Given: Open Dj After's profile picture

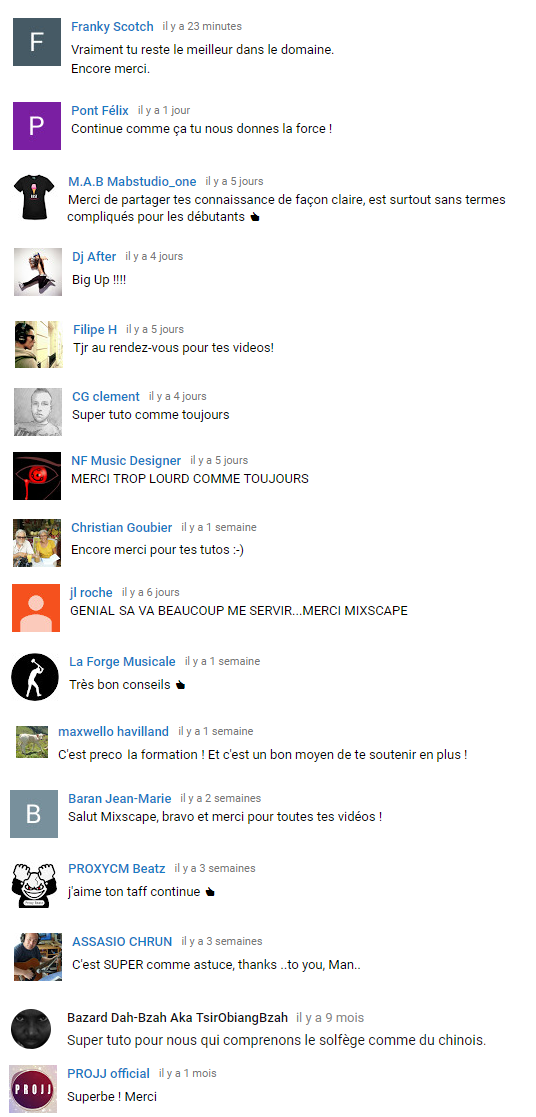Looking at the screenshot, I should tap(38, 271).
